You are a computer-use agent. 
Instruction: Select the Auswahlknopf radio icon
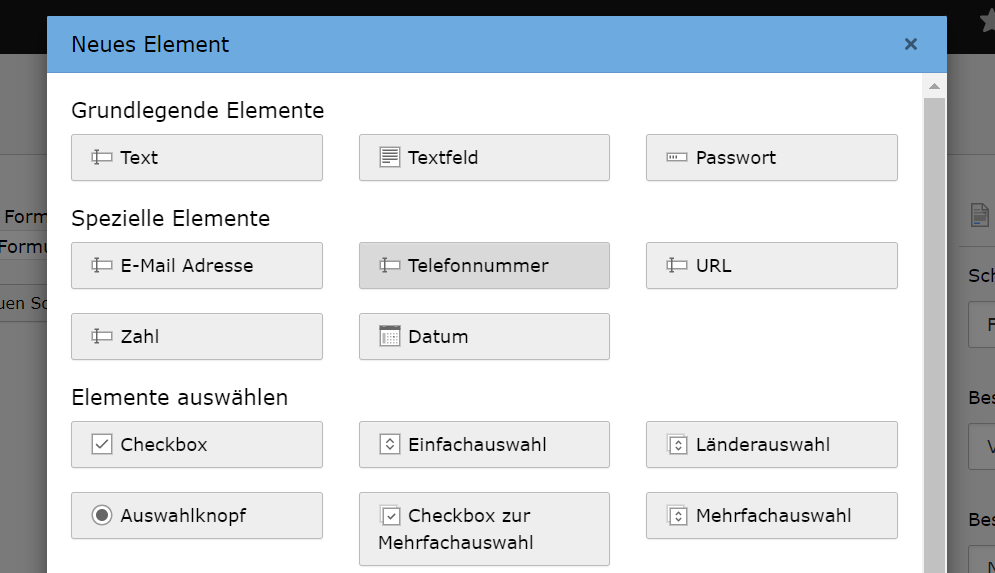coord(101,516)
